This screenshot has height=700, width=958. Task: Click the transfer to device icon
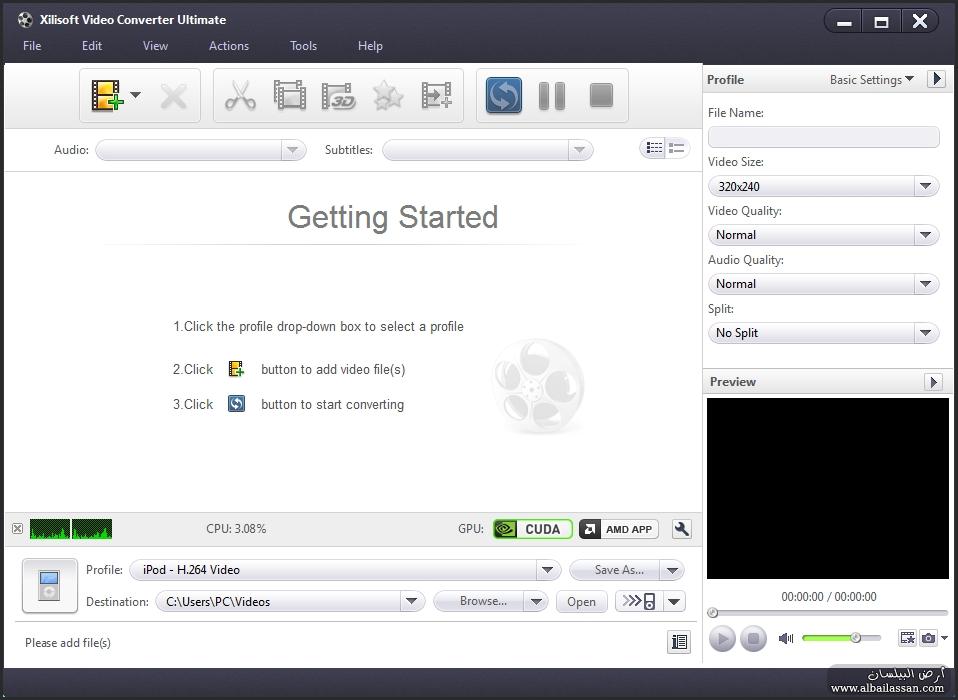(638, 601)
